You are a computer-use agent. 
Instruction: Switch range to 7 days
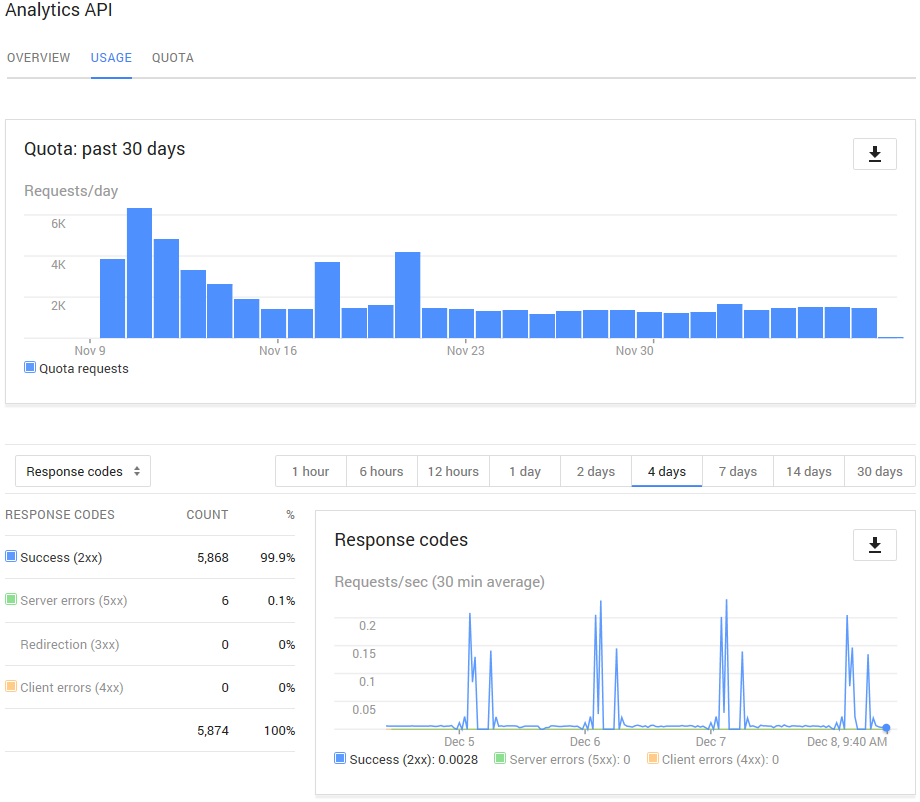click(x=738, y=471)
